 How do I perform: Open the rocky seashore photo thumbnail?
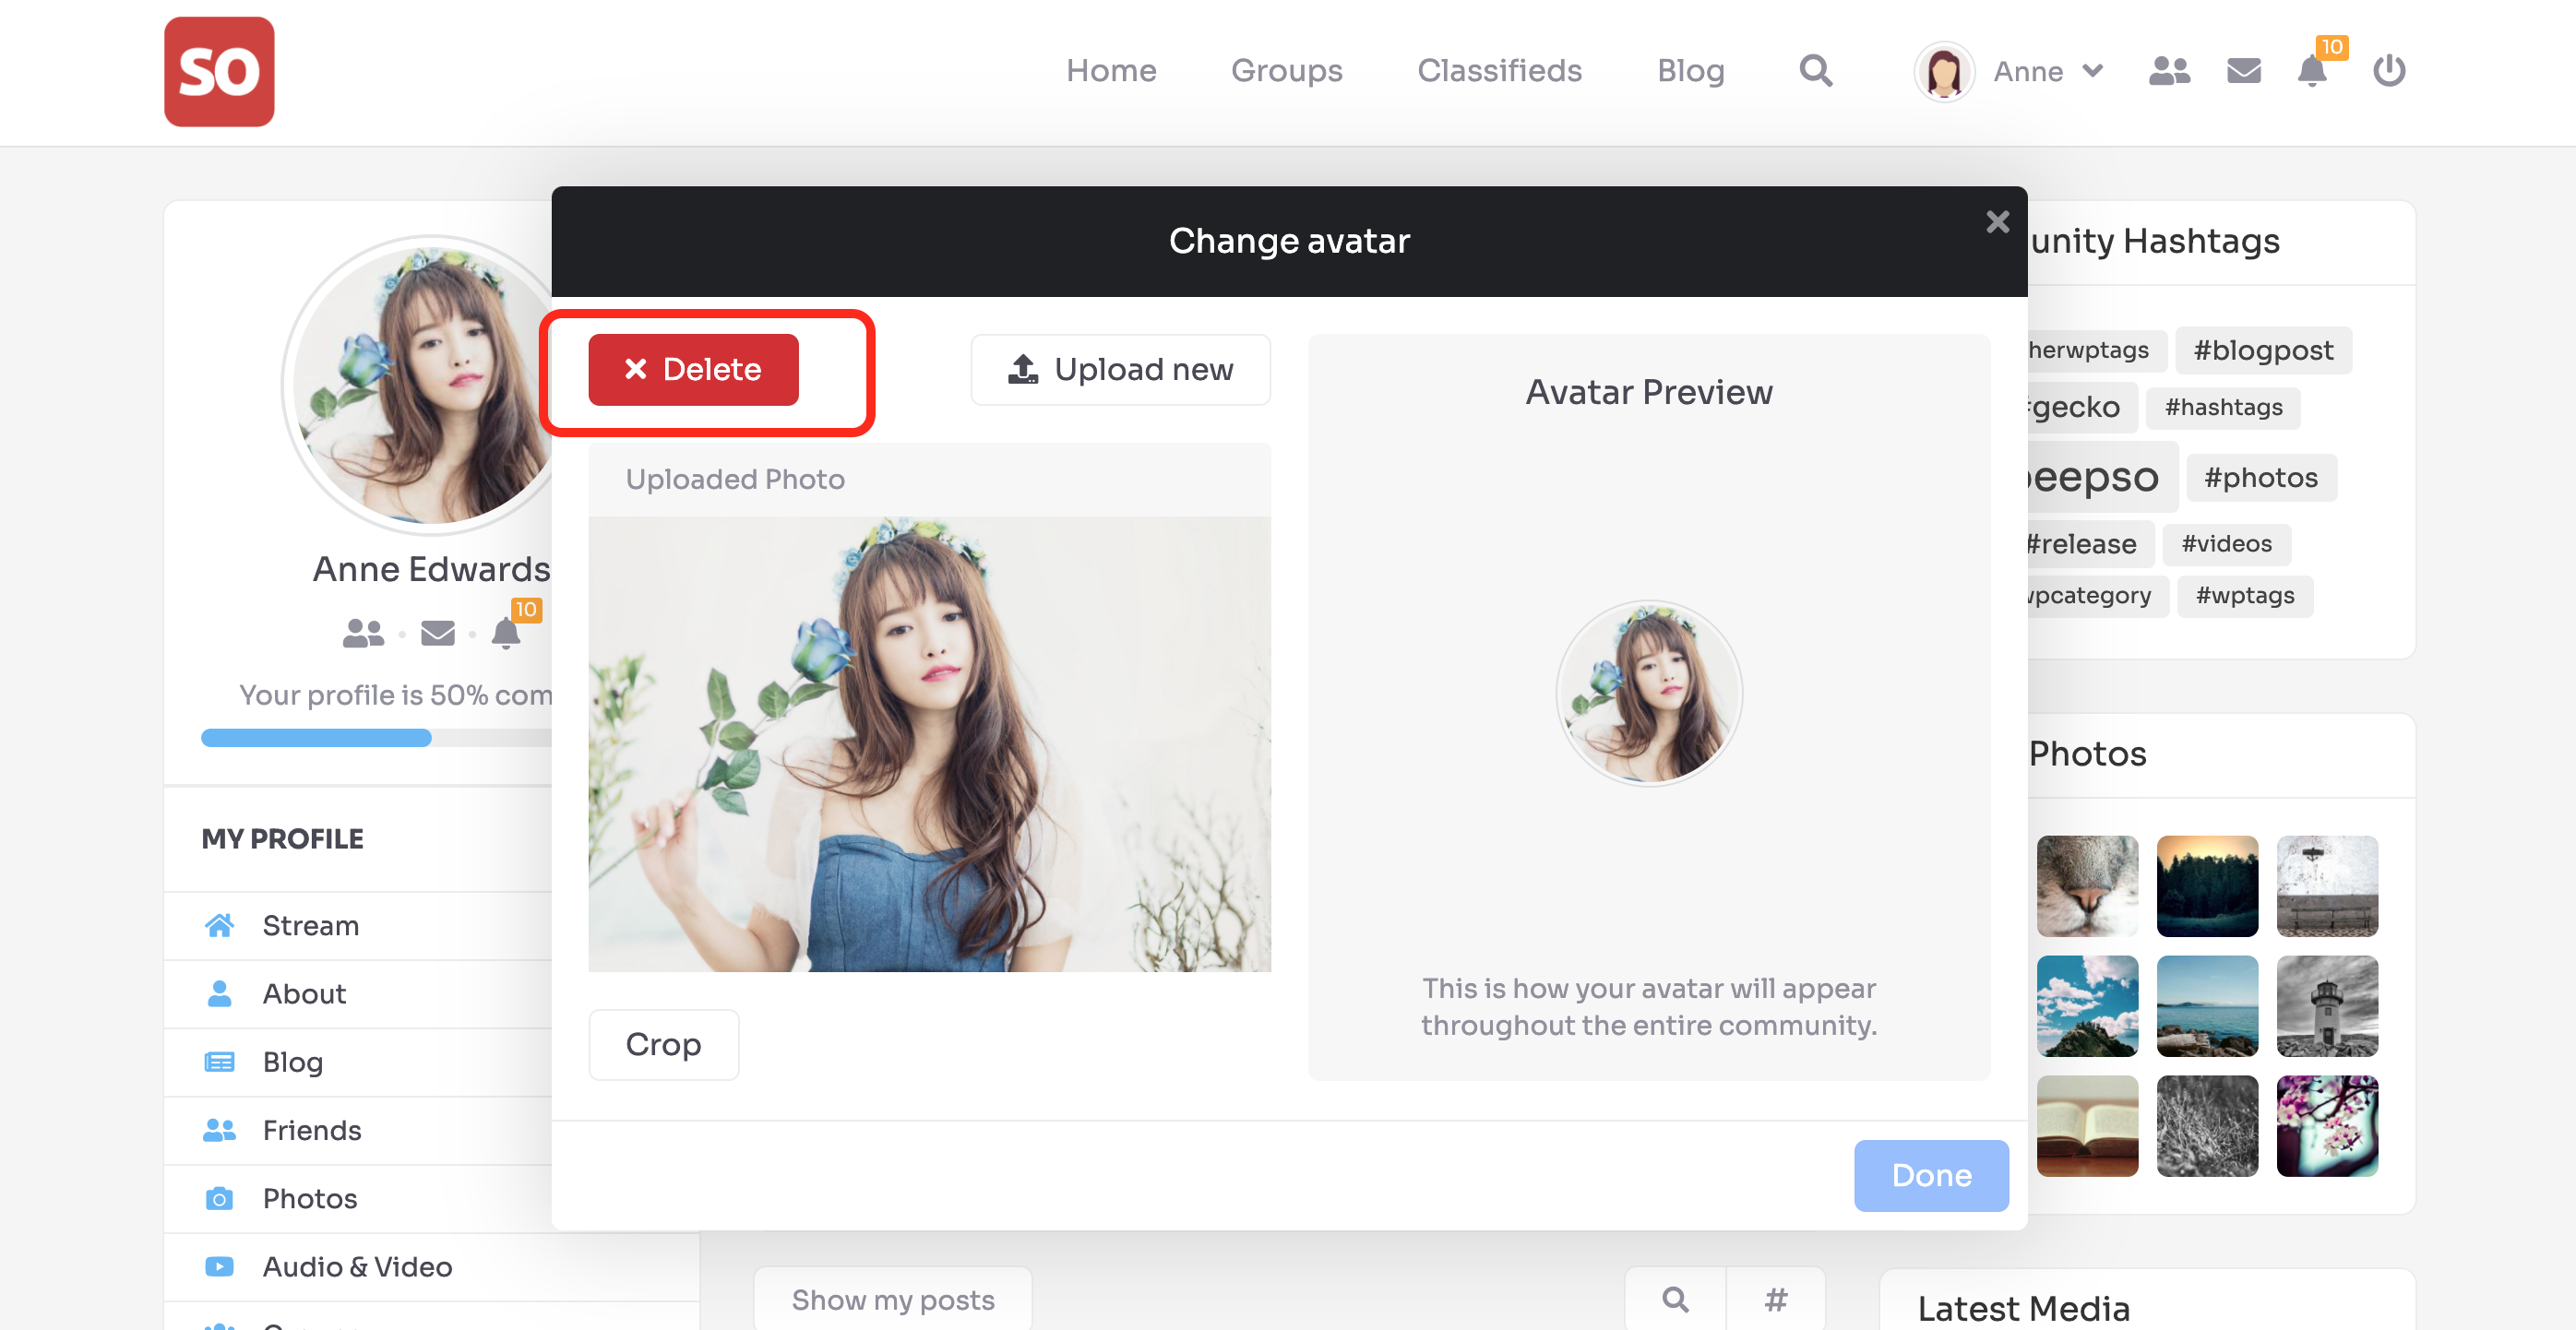tap(2207, 1006)
